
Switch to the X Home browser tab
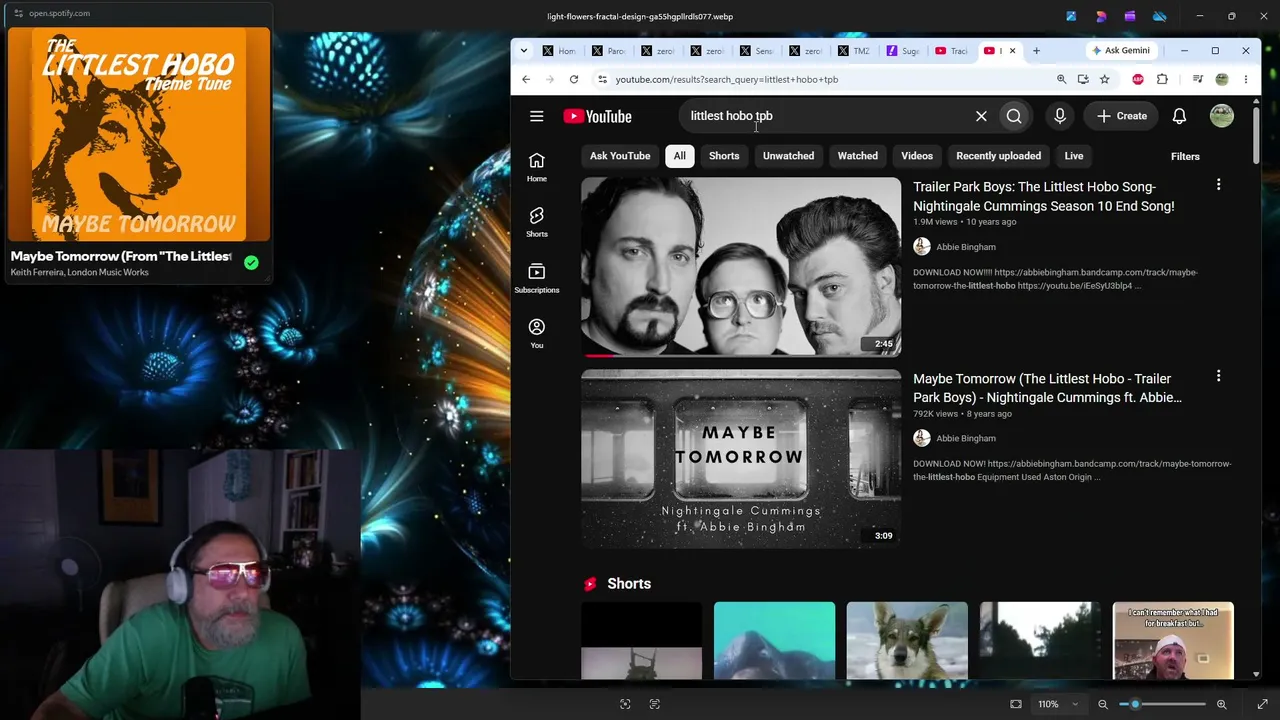click(x=558, y=51)
